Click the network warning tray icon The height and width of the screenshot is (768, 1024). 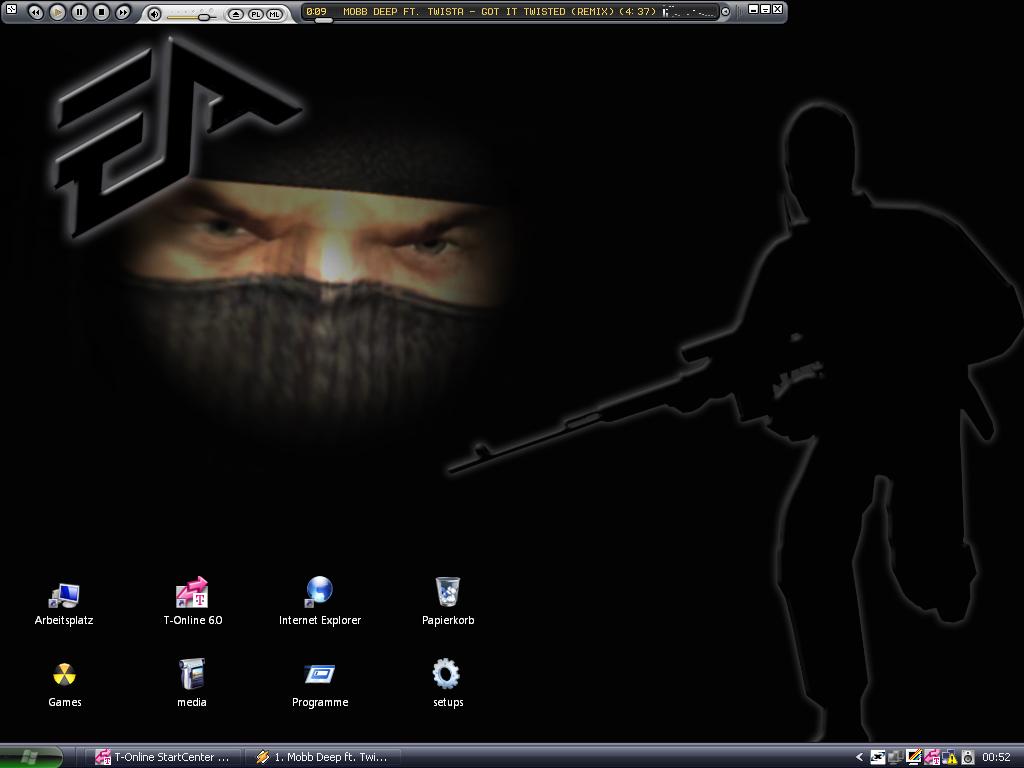point(950,758)
